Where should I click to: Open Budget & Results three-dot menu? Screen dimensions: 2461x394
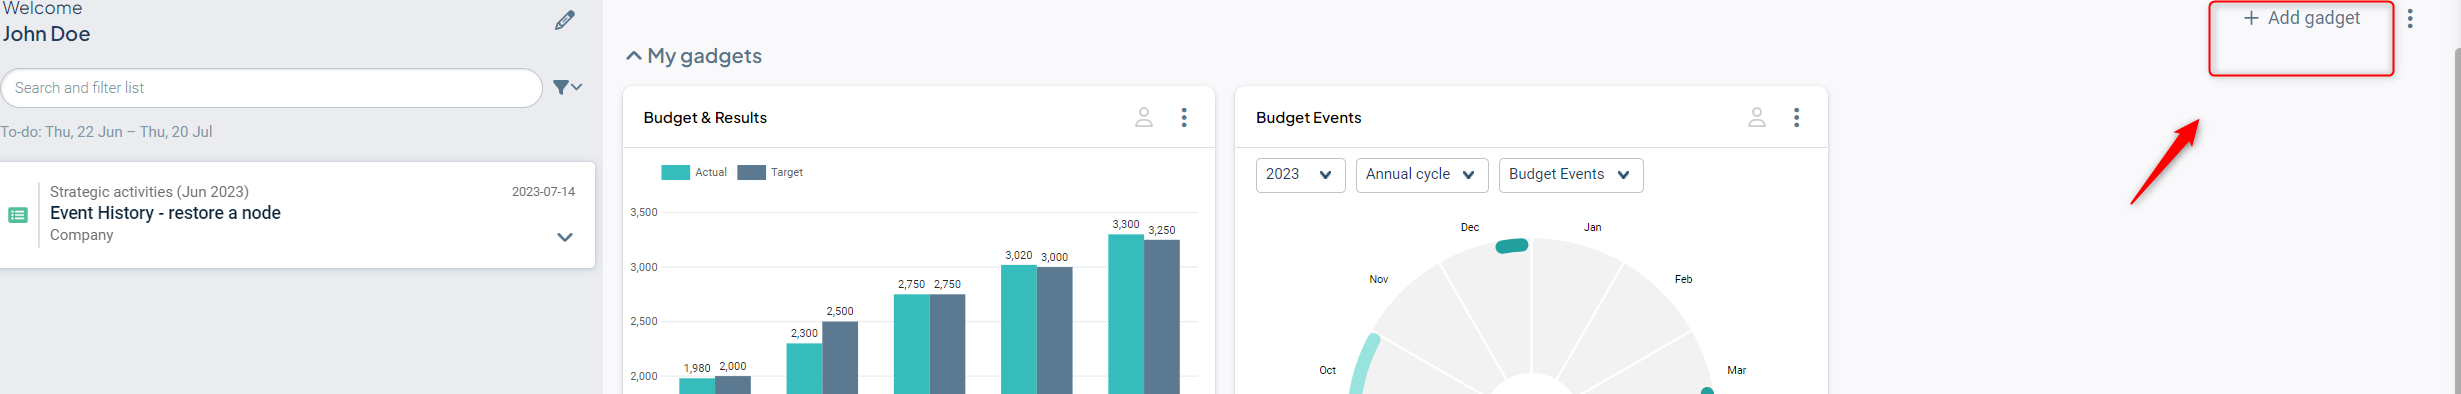[1184, 117]
